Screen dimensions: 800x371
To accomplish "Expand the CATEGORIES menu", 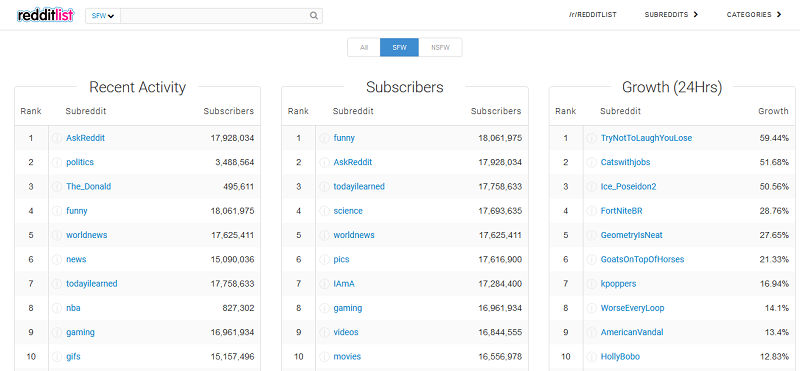I will tap(754, 15).
